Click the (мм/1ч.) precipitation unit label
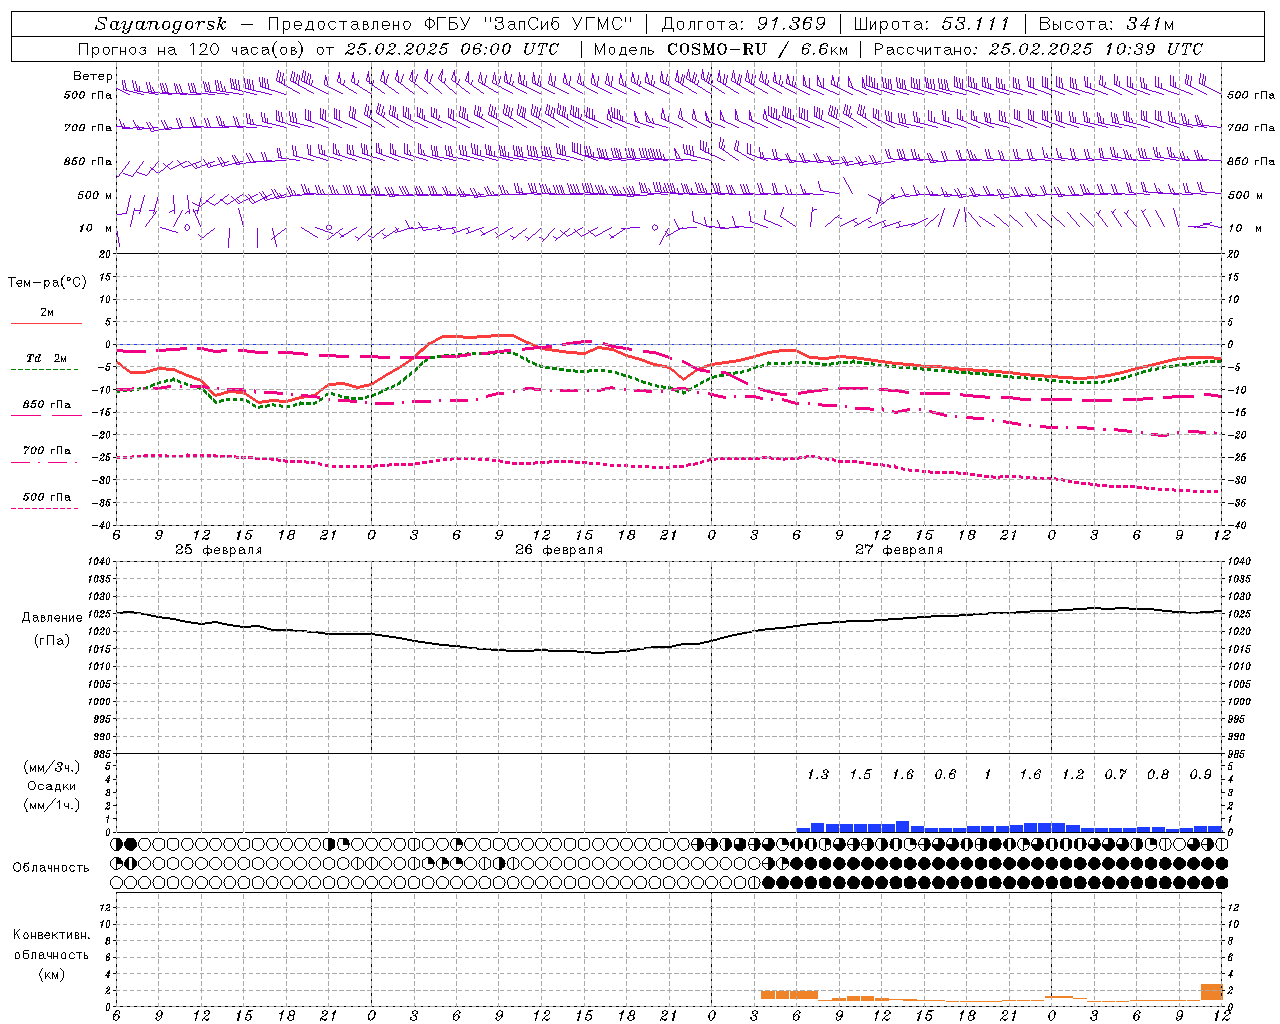 coord(52,805)
